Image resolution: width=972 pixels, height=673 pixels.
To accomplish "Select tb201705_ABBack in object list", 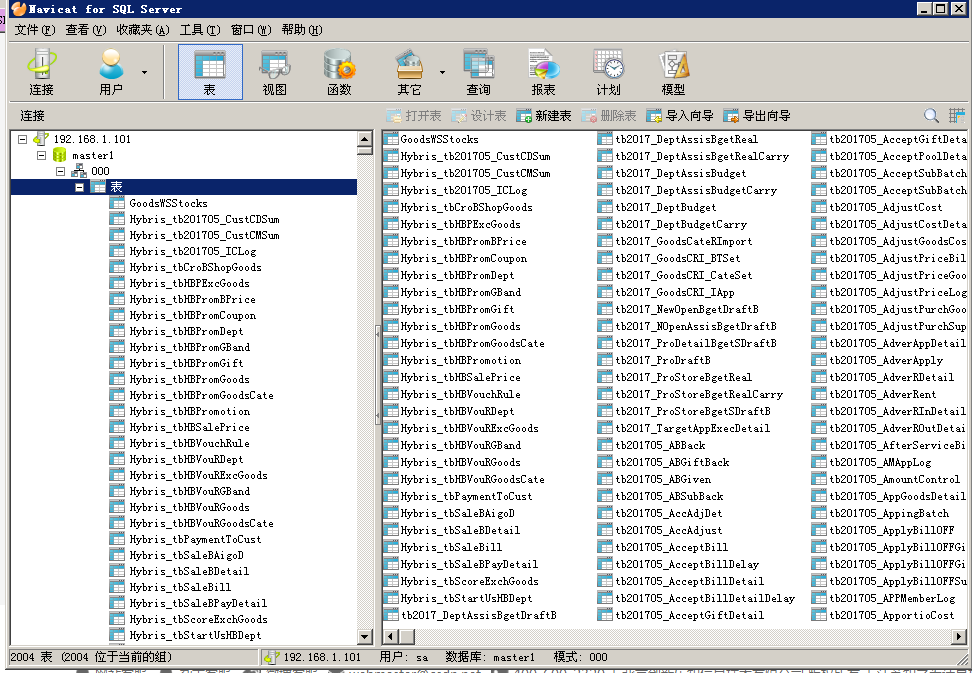I will tap(660, 445).
